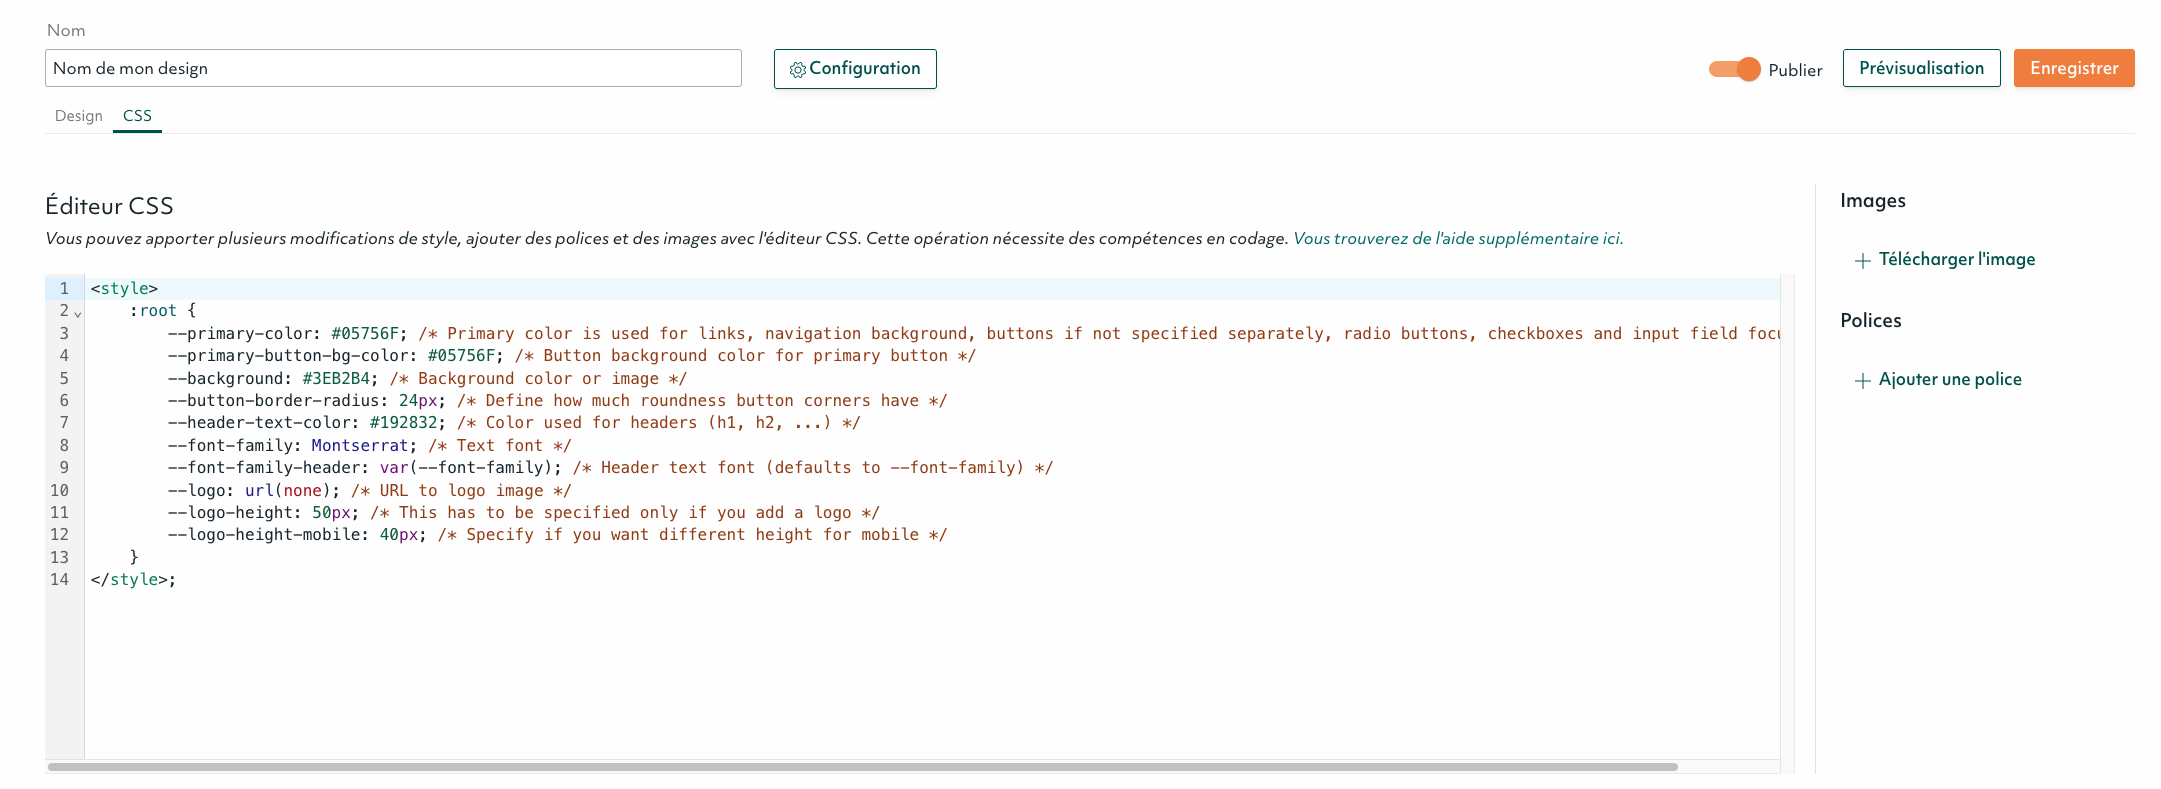Click the #05756F value on the --primary-color line

(365, 334)
